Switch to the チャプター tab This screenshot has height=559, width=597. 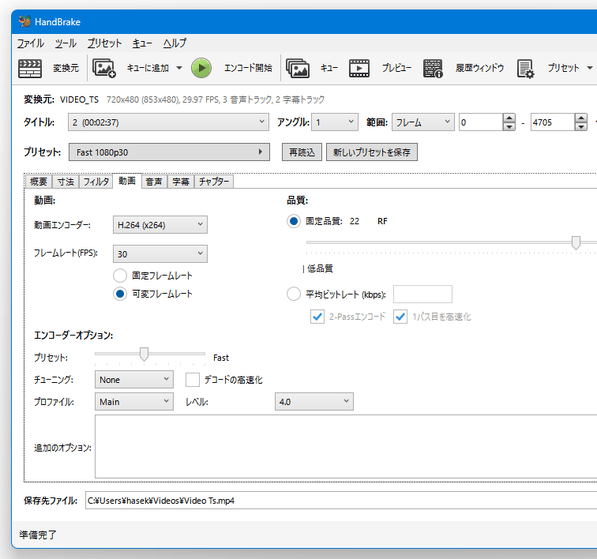pos(214,182)
